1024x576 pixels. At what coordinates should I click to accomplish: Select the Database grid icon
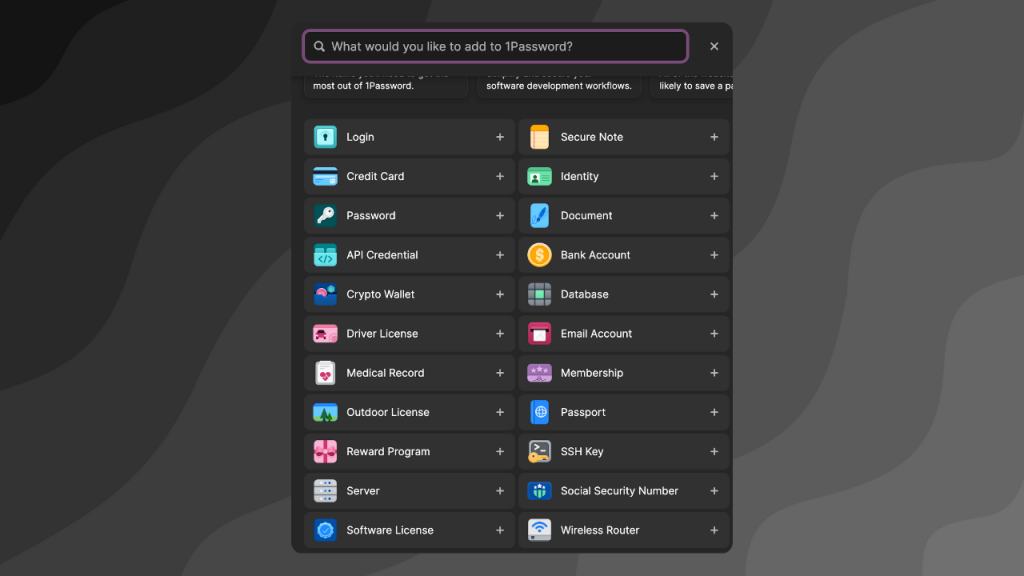coord(539,294)
